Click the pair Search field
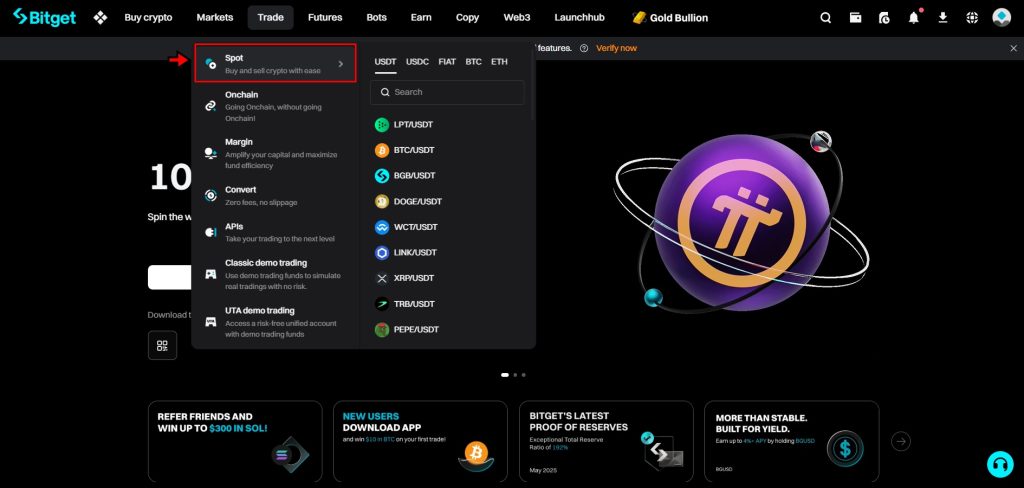 [x=447, y=92]
